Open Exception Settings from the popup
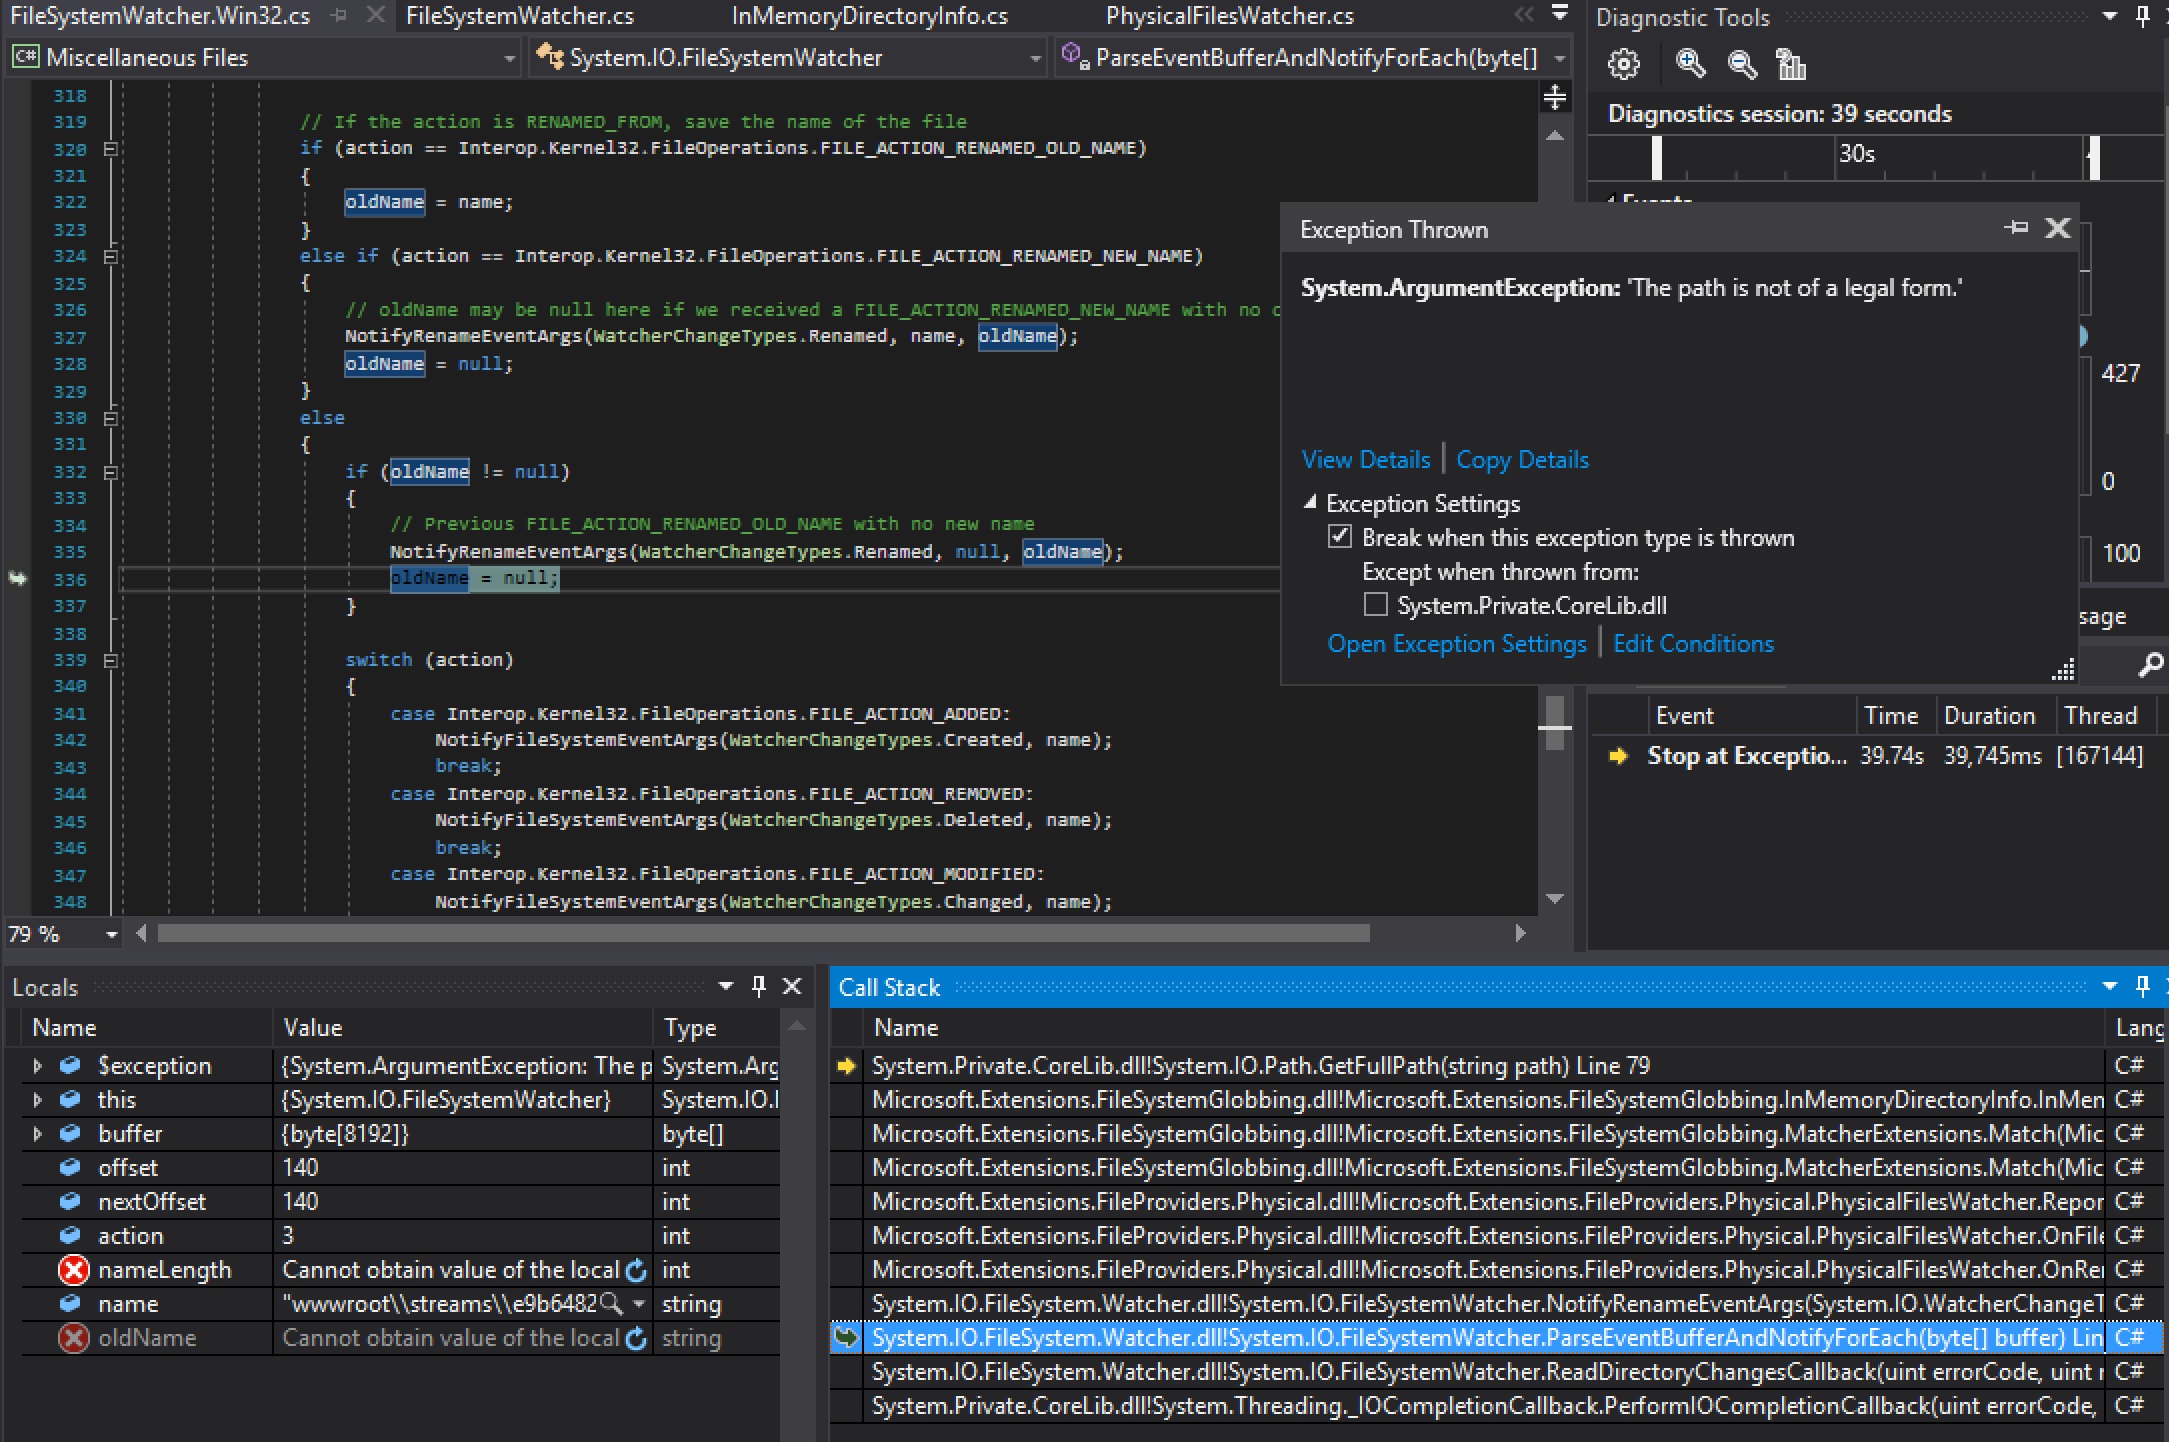 pos(1457,643)
